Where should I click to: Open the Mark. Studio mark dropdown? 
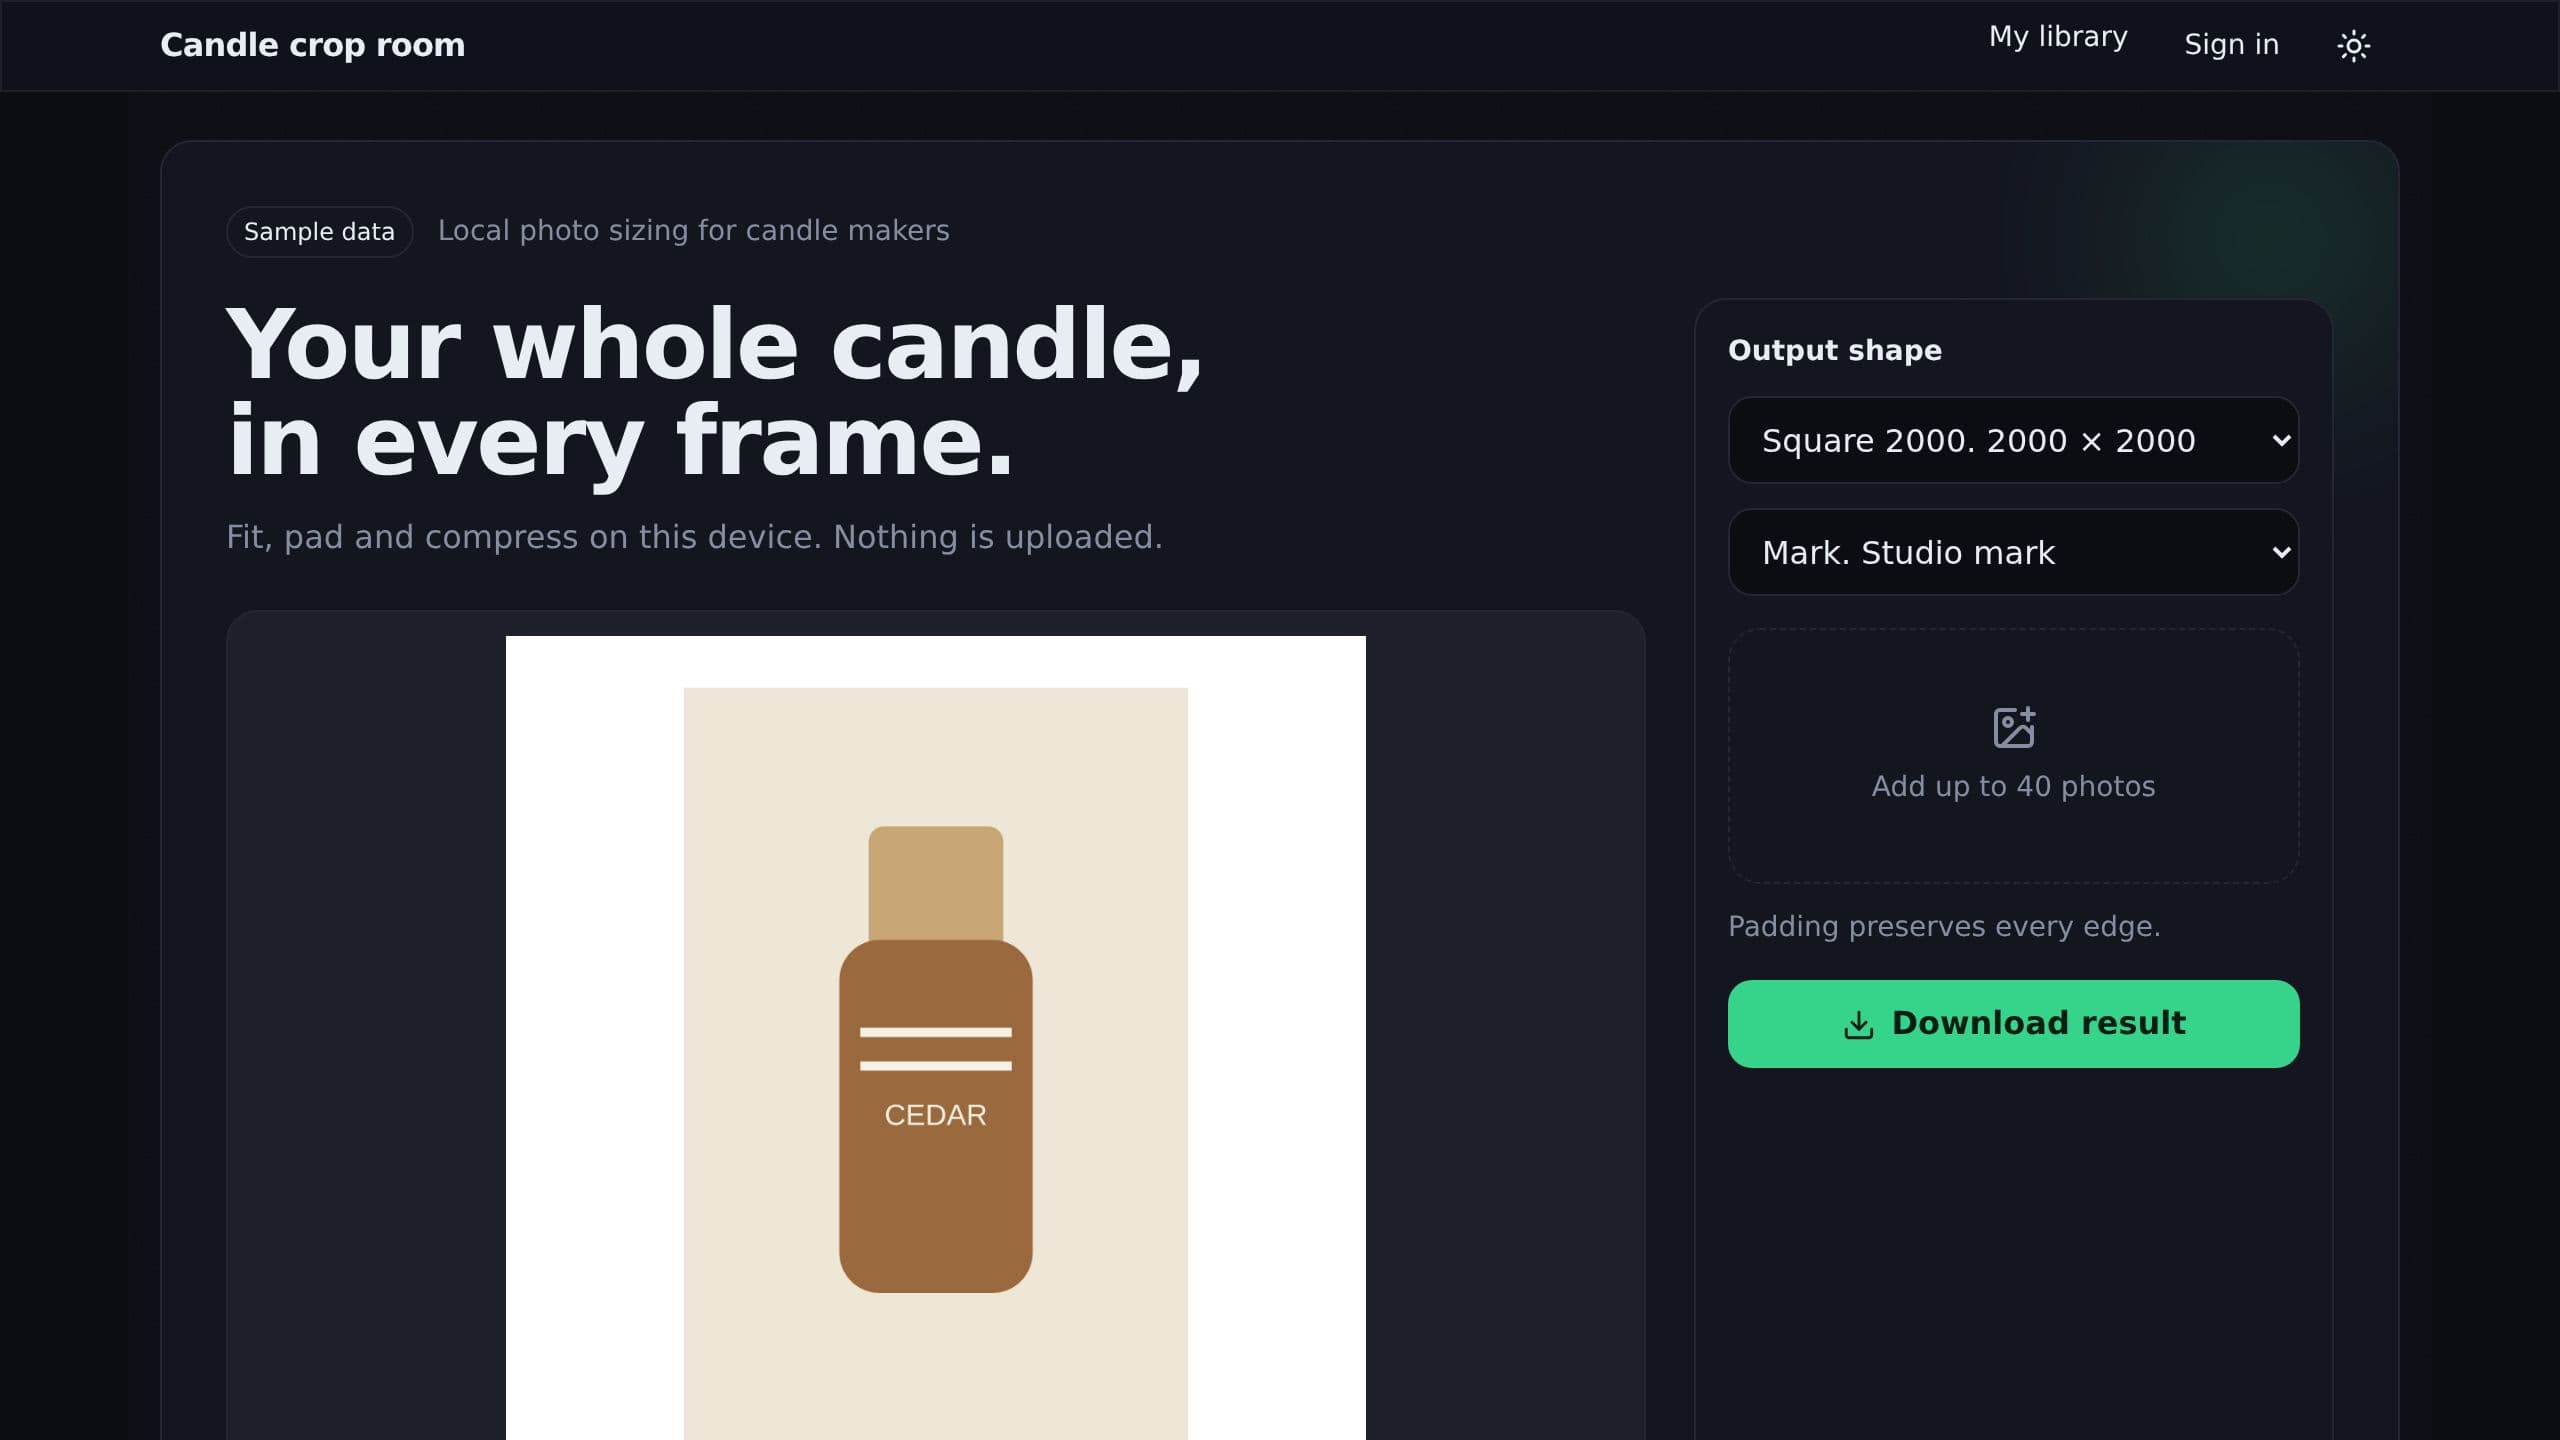(2013, 552)
